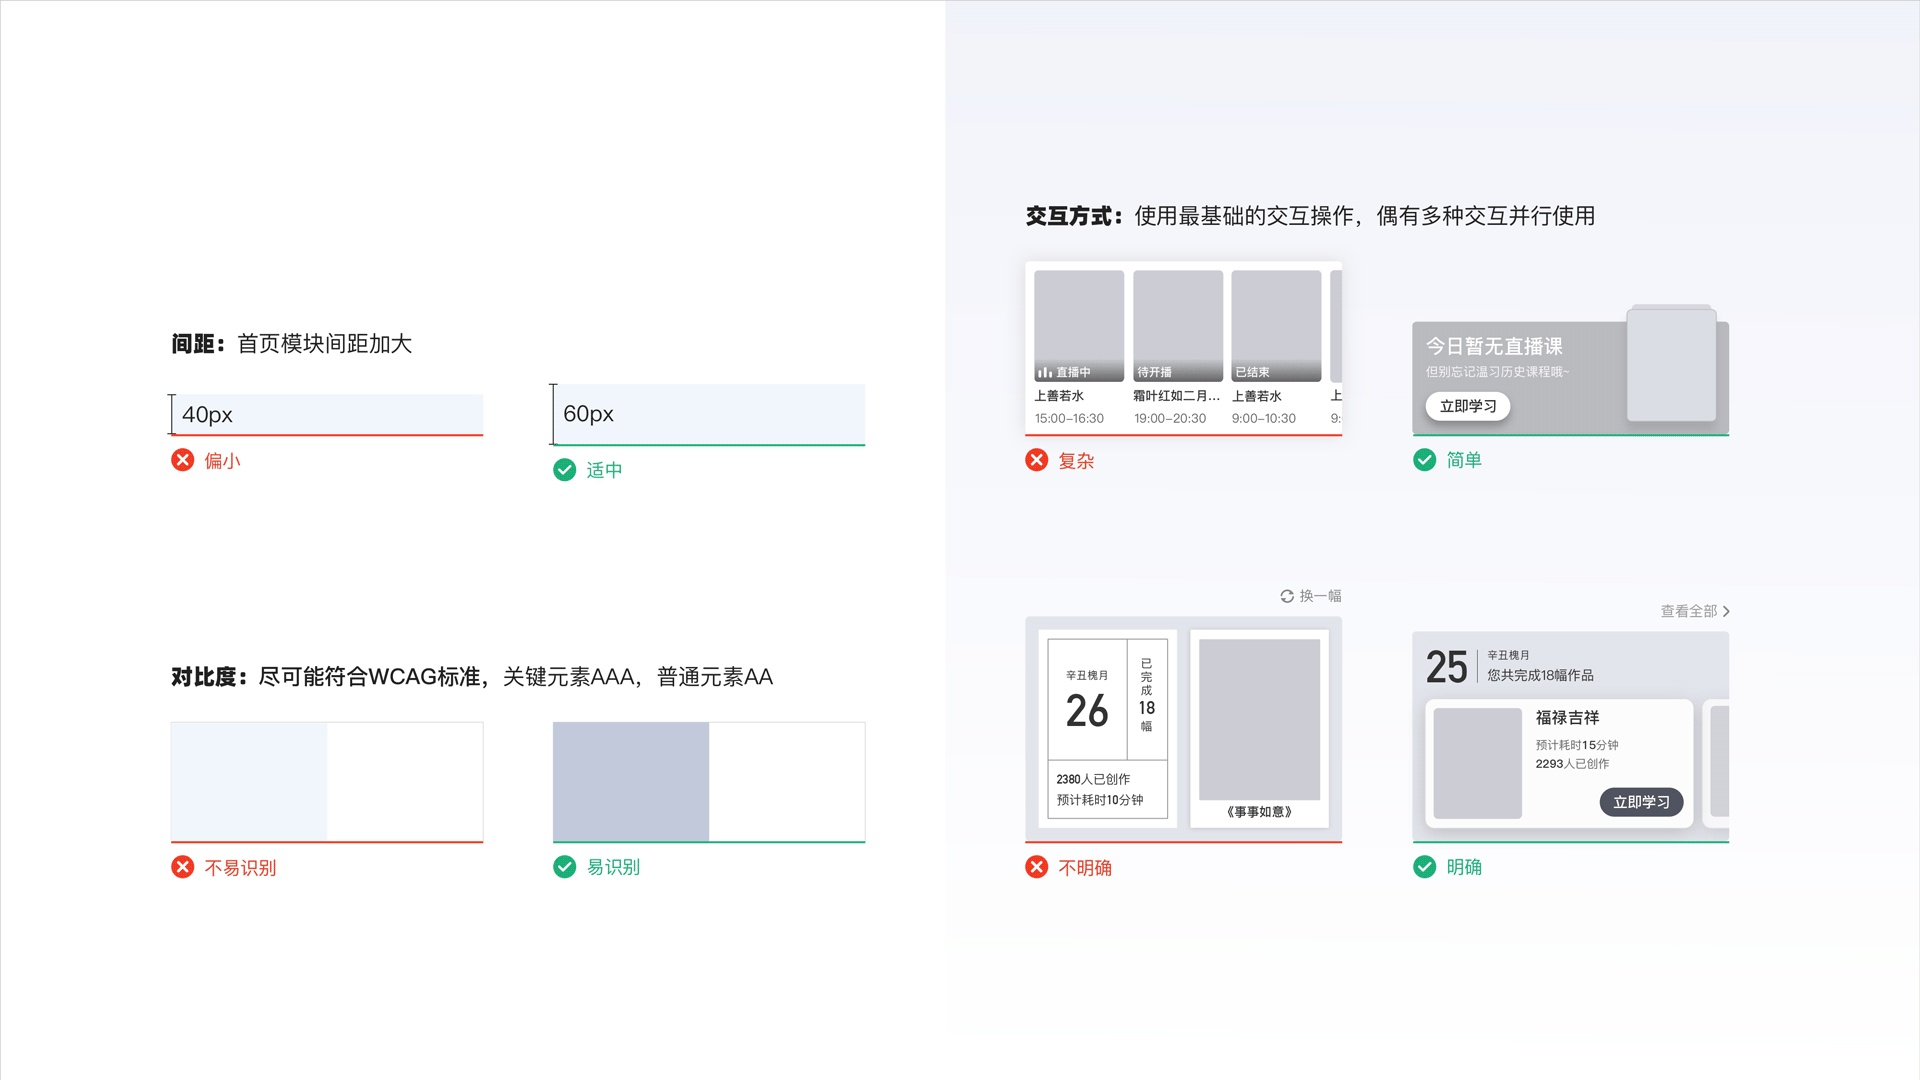Click the grey-blue contrast color swatch
The width and height of the screenshot is (1920, 1080).
tap(630, 781)
